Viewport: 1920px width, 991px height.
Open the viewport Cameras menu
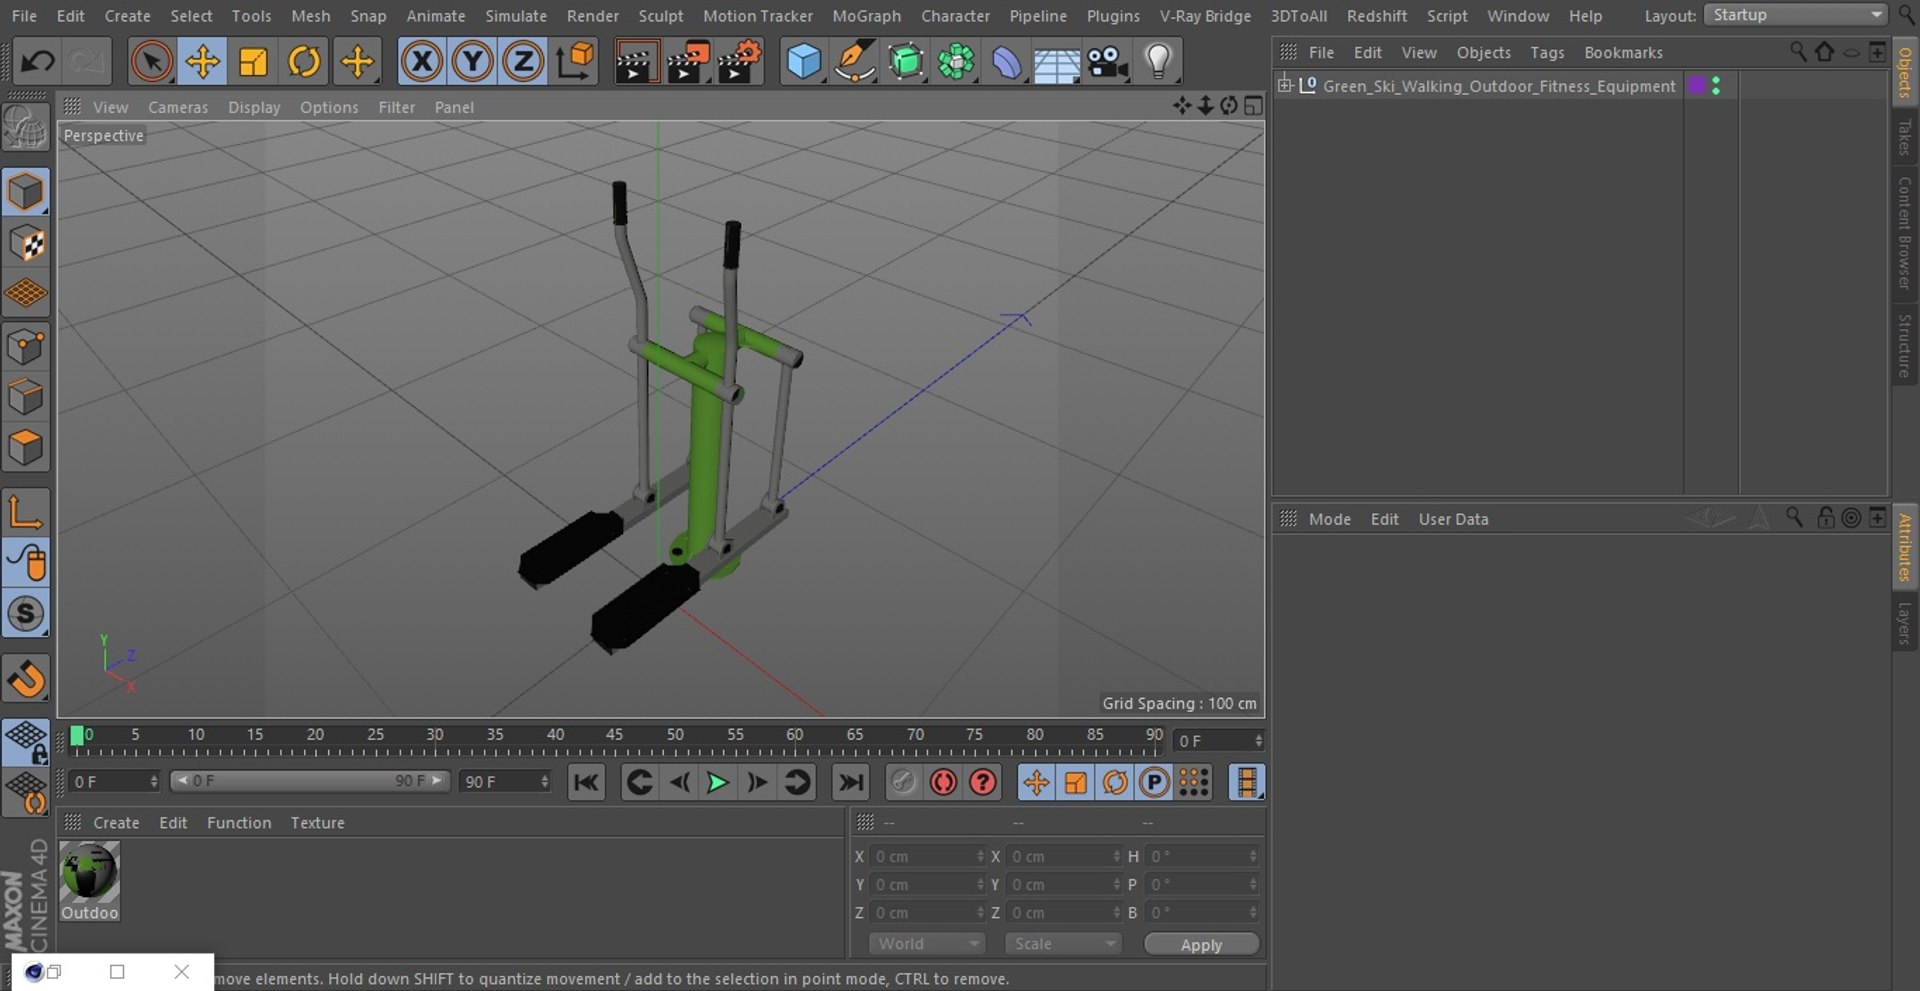click(178, 107)
